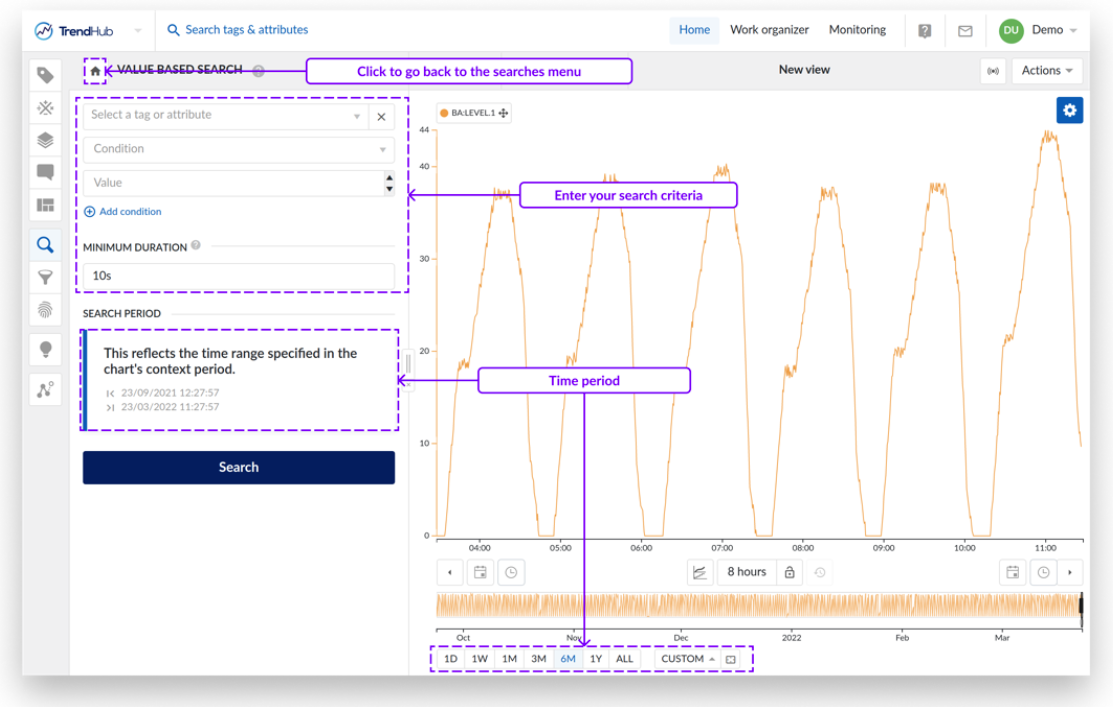Click the context timeline overview bar
The image size is (1113, 707).
[758, 605]
